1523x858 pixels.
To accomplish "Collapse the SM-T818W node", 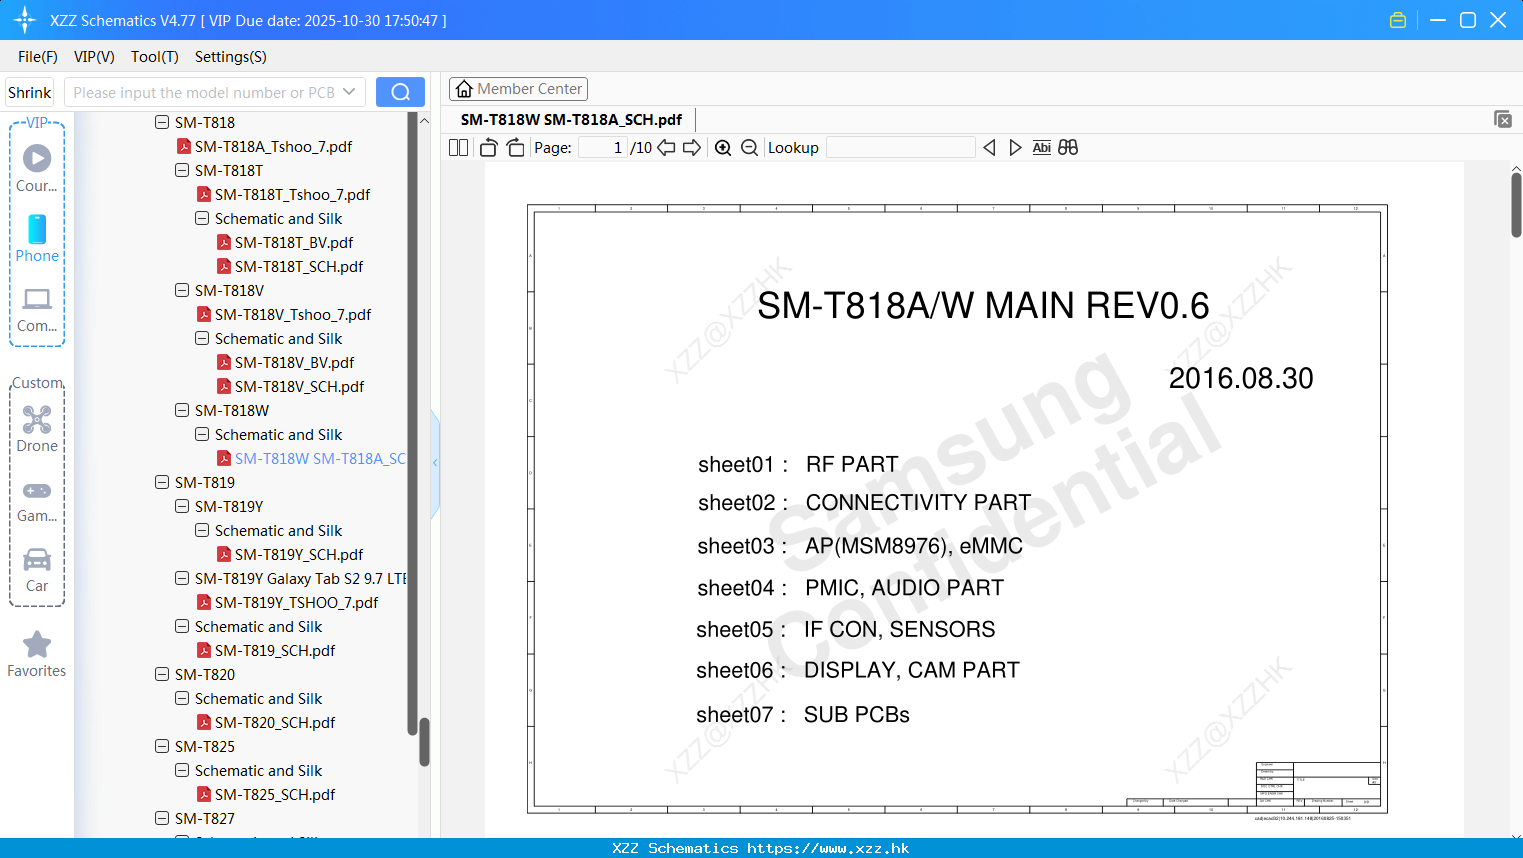I will tap(182, 410).
